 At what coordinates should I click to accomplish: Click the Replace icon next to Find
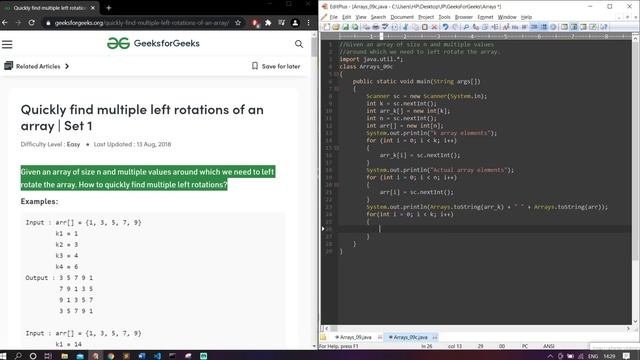pos(476,27)
